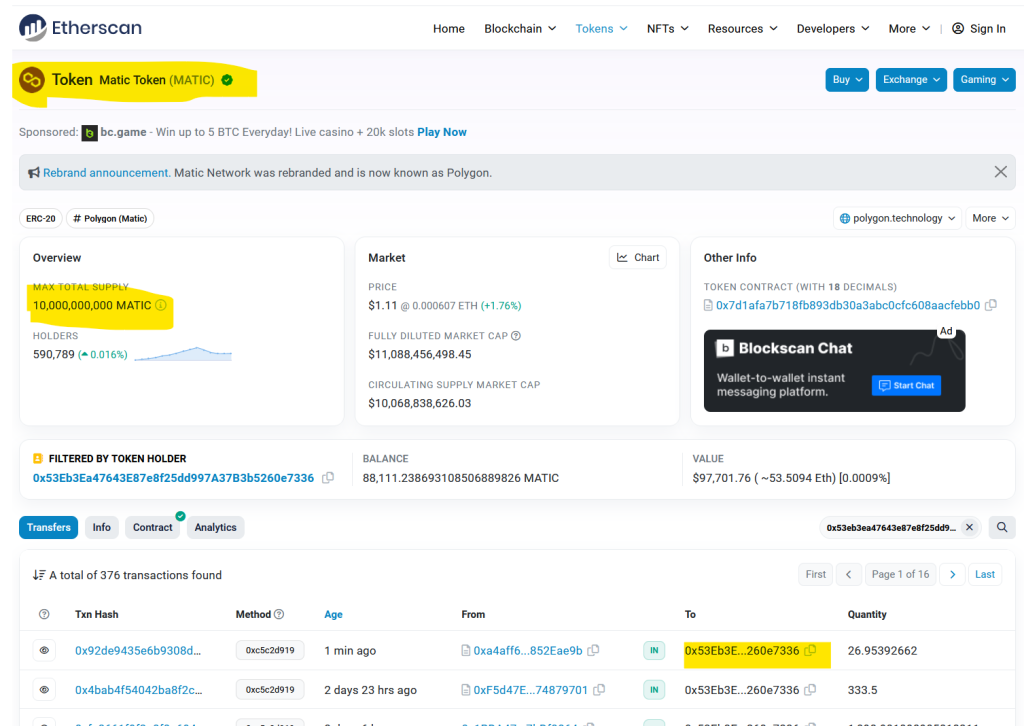1024x726 pixels.
Task: Open the Market price Chart
Action: [x=638, y=257]
